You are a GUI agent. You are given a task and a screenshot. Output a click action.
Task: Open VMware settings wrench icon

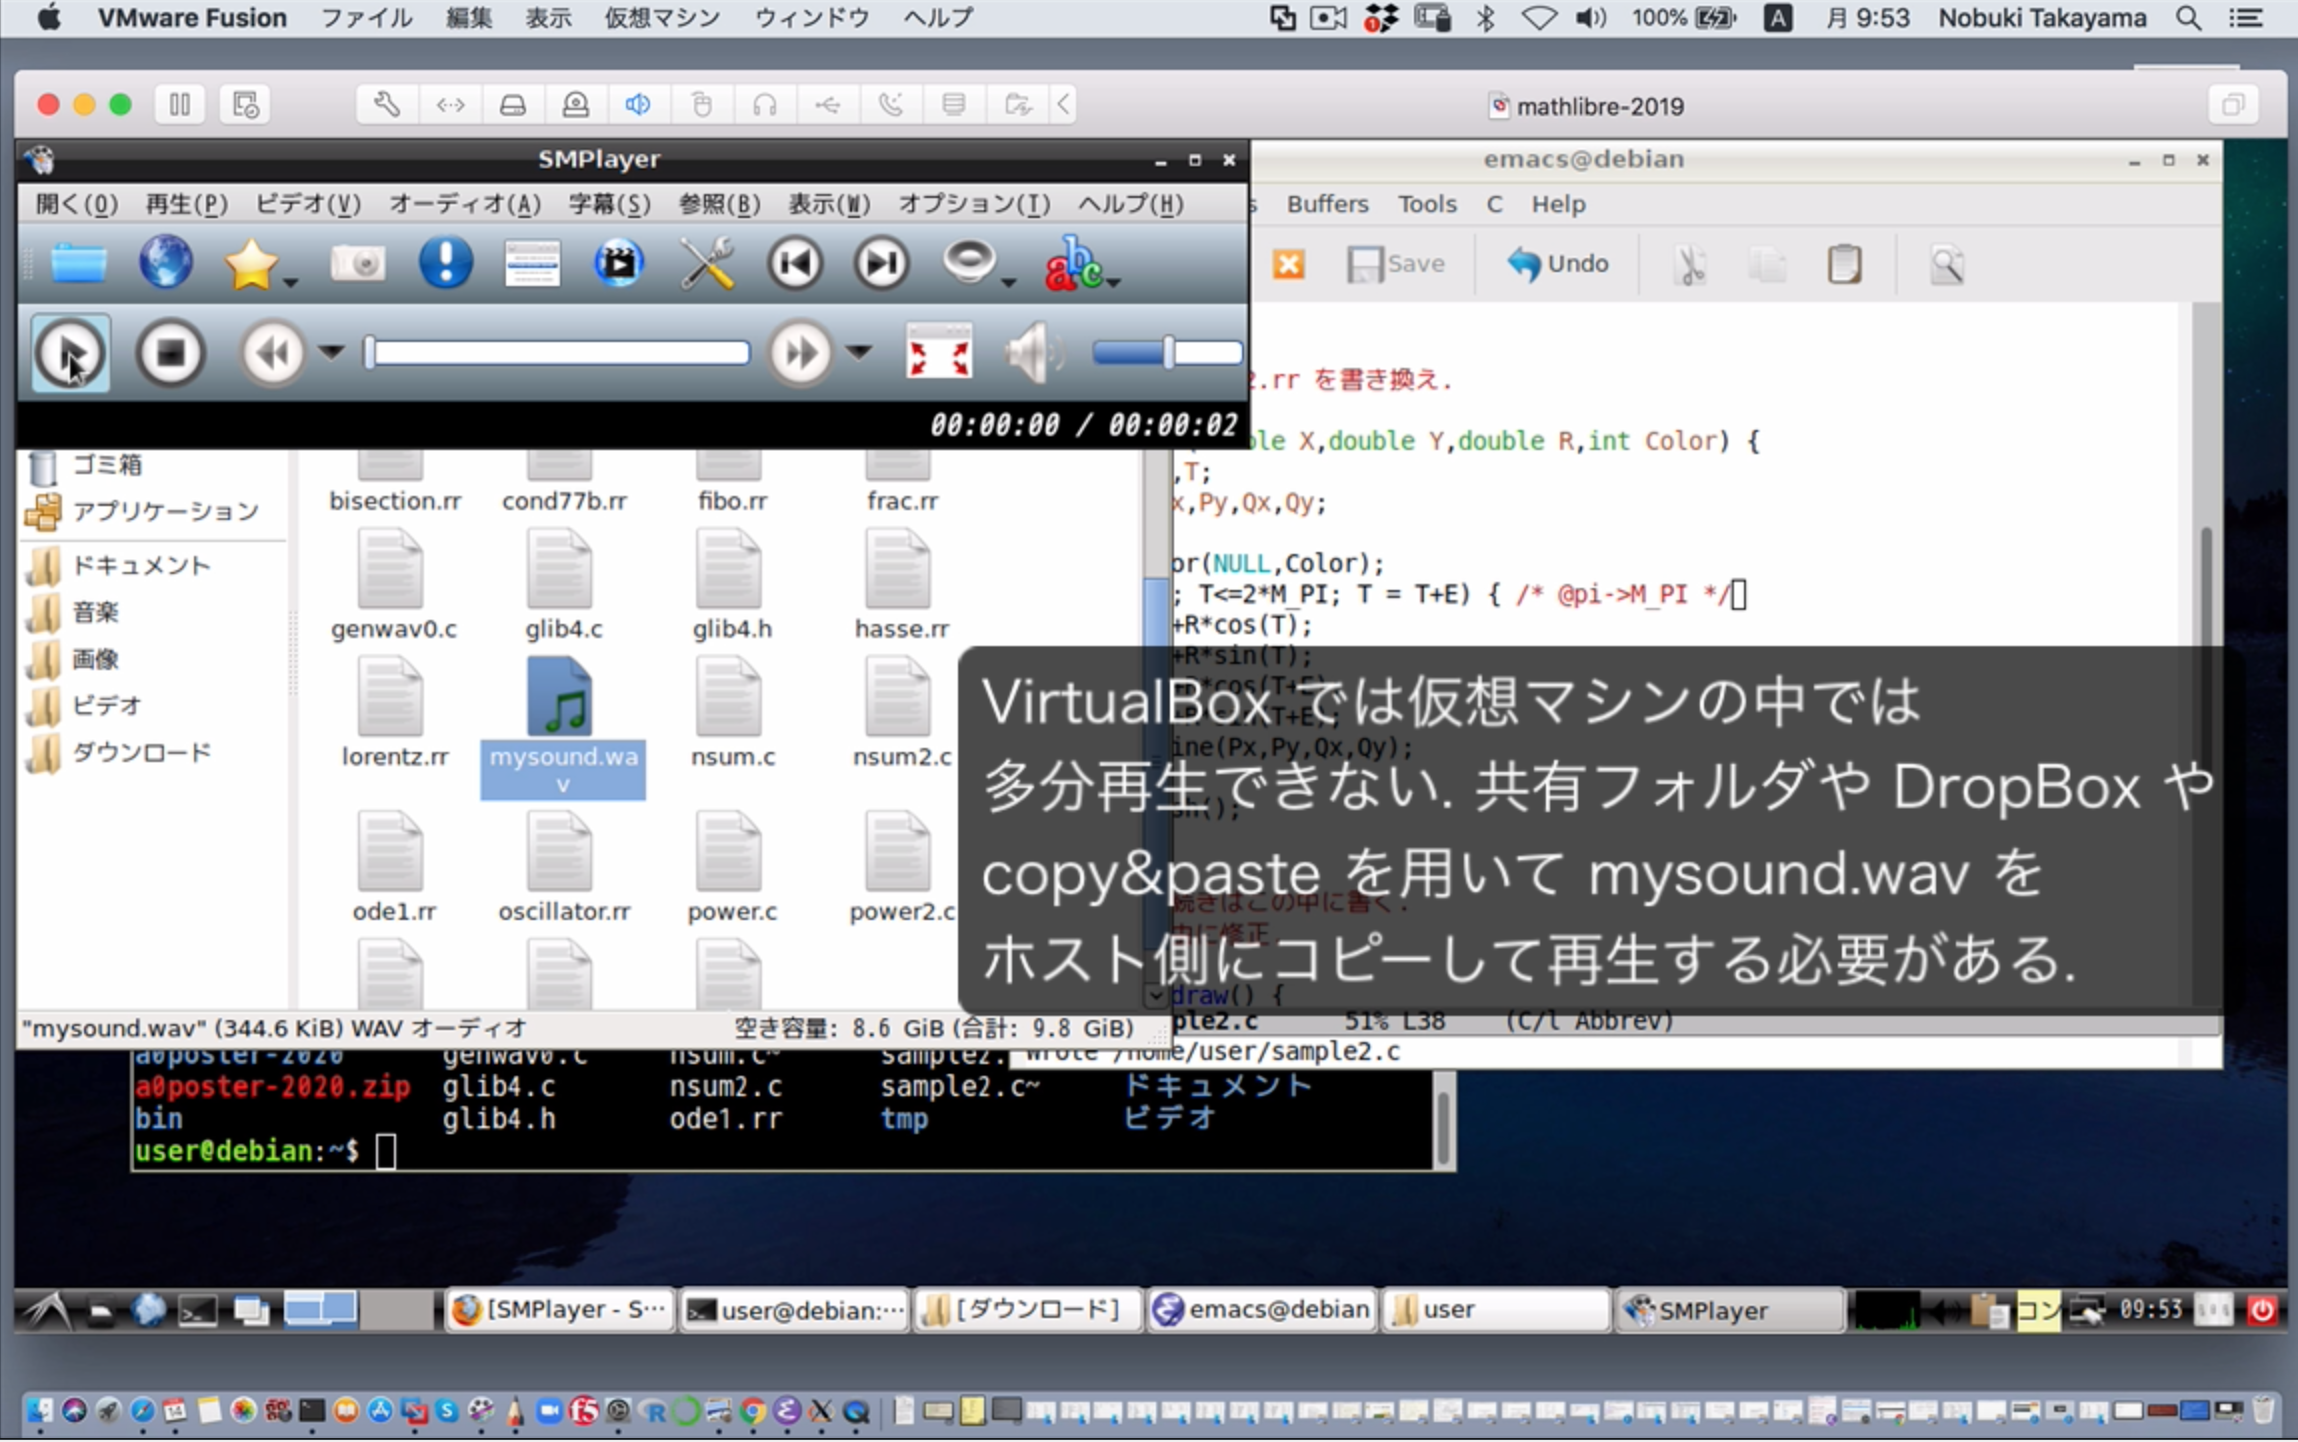pos(387,104)
